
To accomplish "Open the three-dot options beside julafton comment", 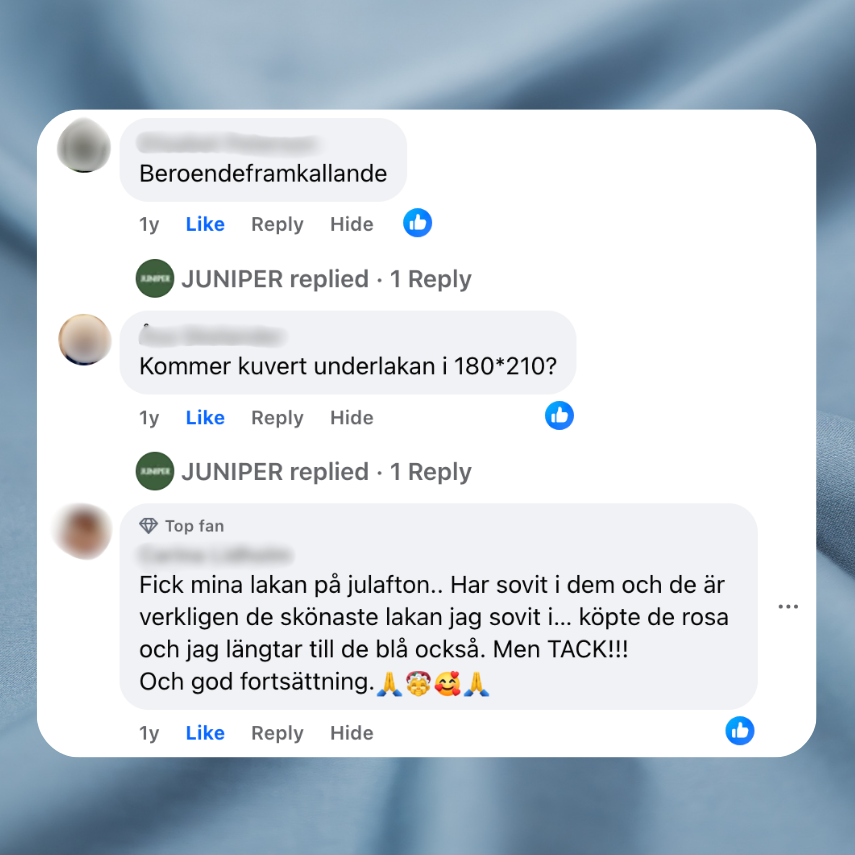I will 788,606.
